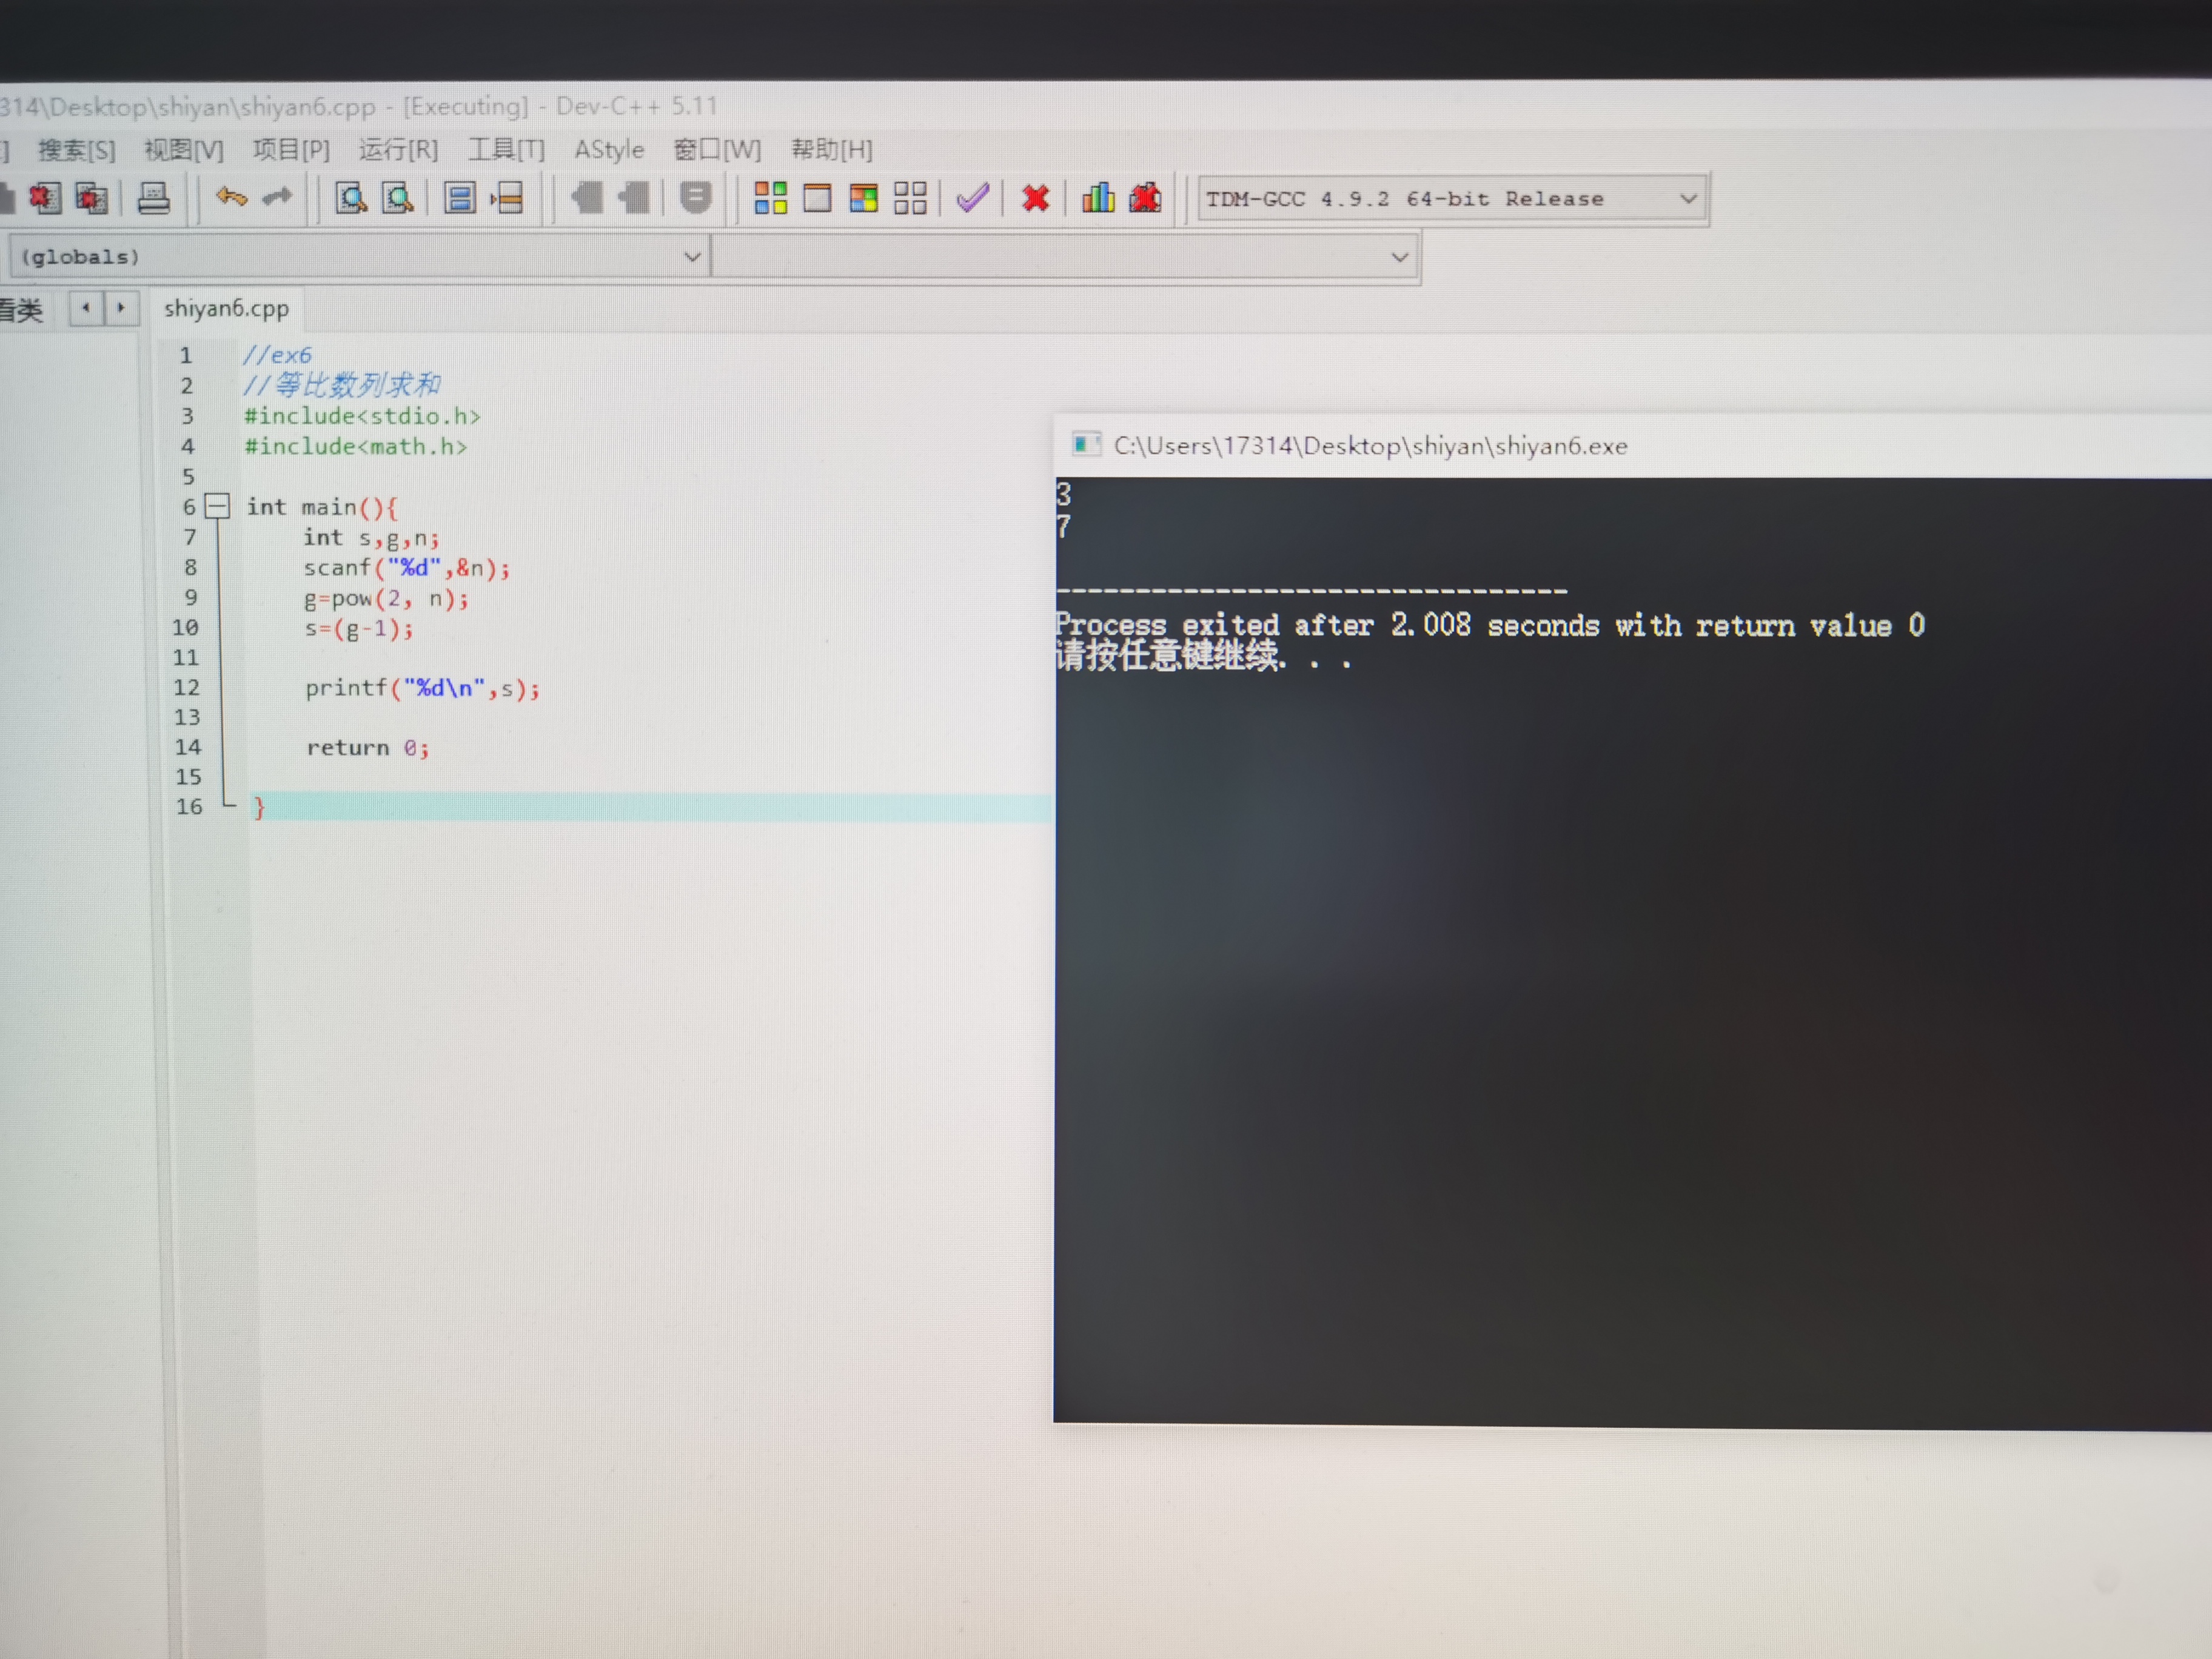Click the Redo arrow icon
This screenshot has height=1659, width=2212.
tap(278, 197)
